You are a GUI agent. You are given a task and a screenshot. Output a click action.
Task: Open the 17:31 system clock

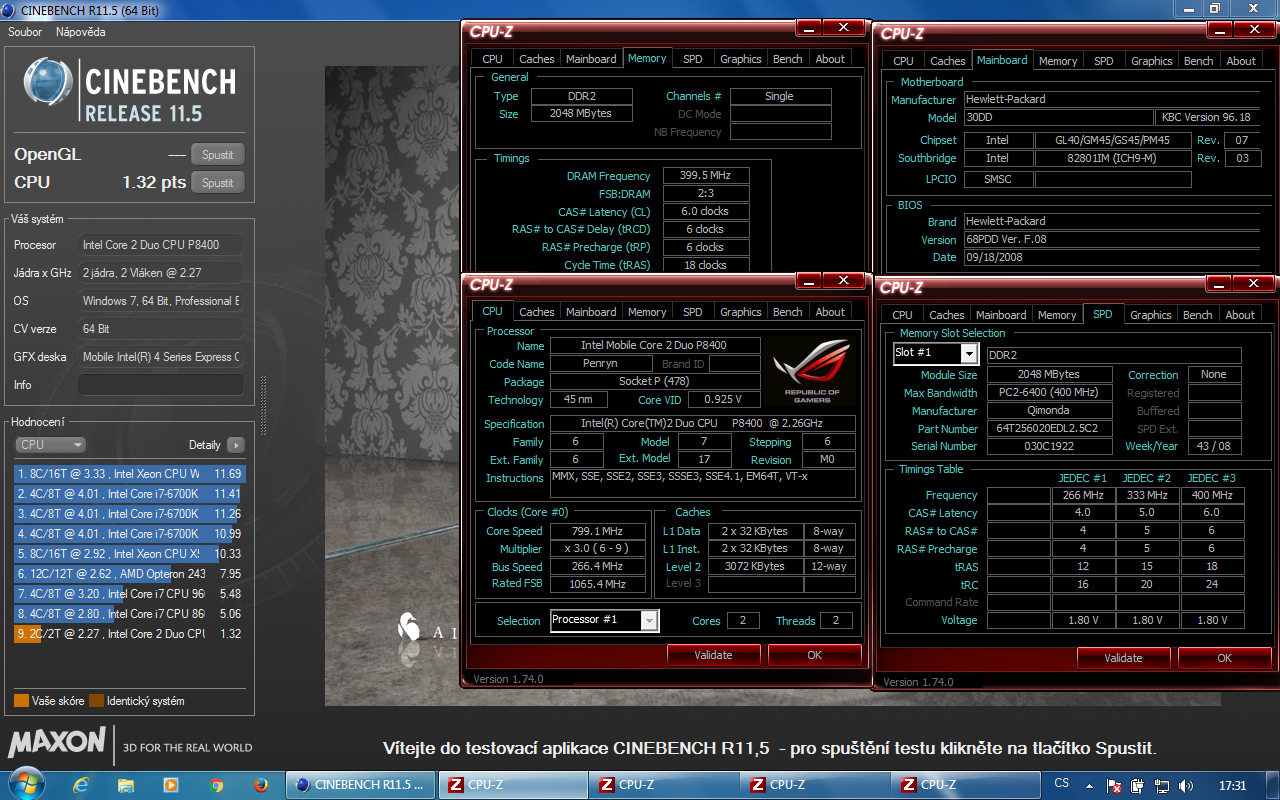[x=1233, y=786]
